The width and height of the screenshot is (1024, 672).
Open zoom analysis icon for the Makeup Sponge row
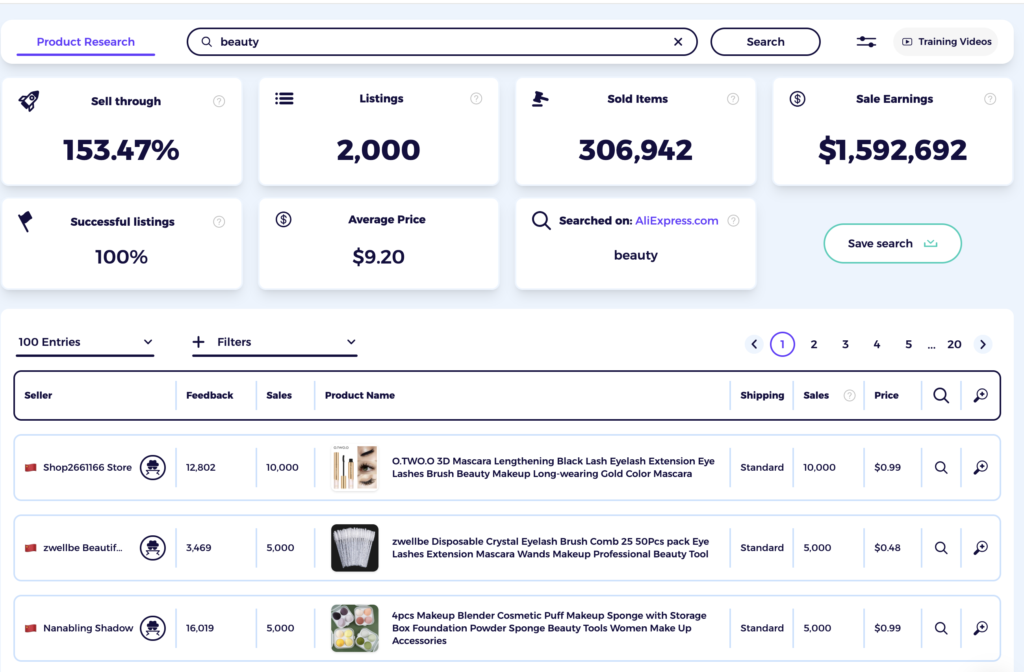(979, 628)
